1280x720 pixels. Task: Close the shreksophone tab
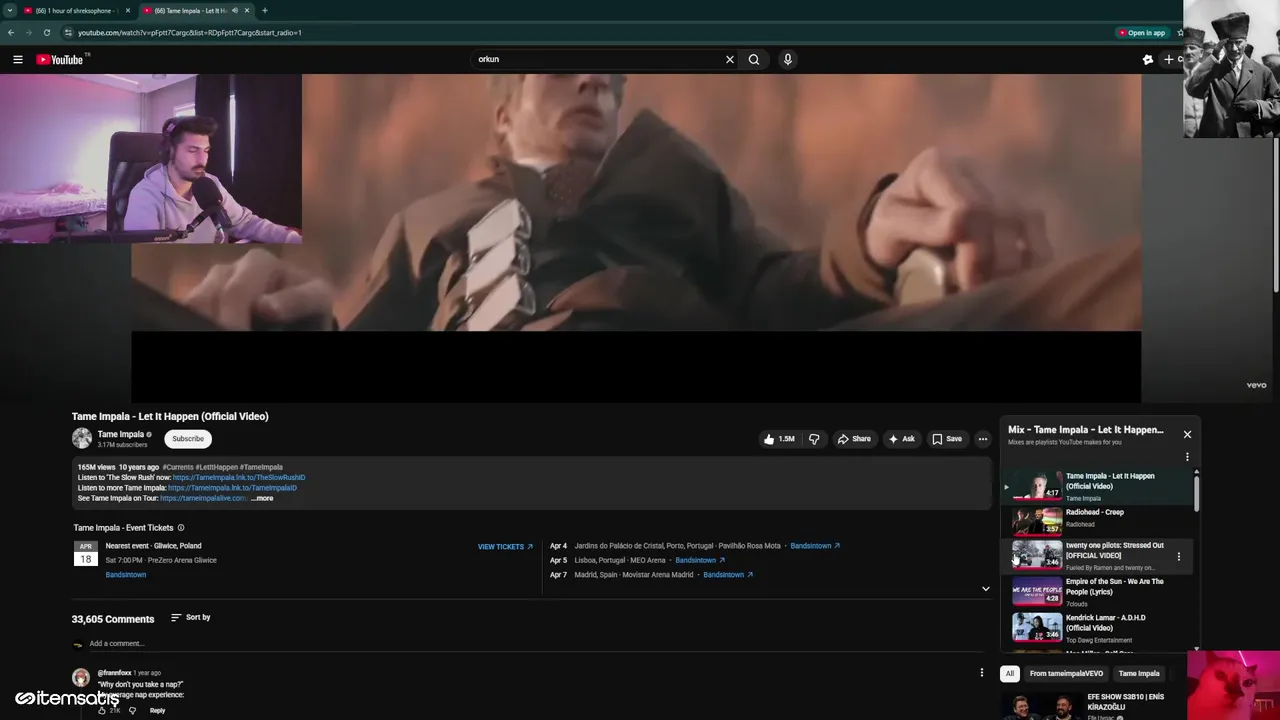tap(128, 10)
